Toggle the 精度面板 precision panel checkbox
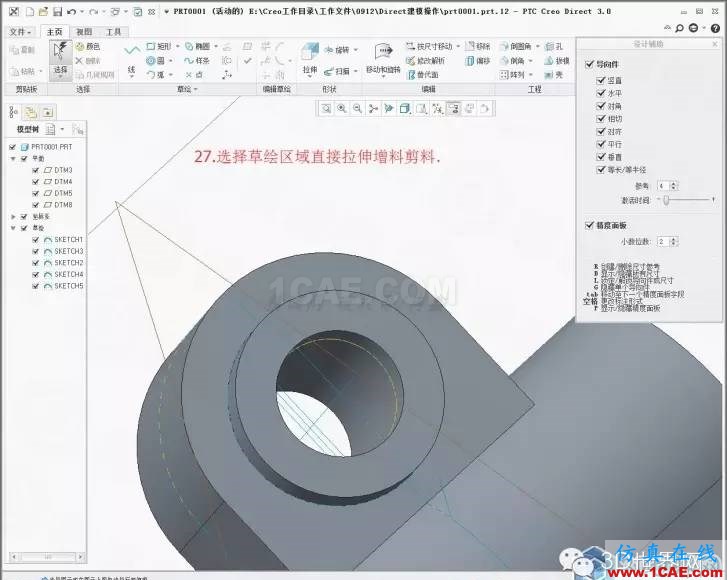The width and height of the screenshot is (727, 580). (x=590, y=225)
